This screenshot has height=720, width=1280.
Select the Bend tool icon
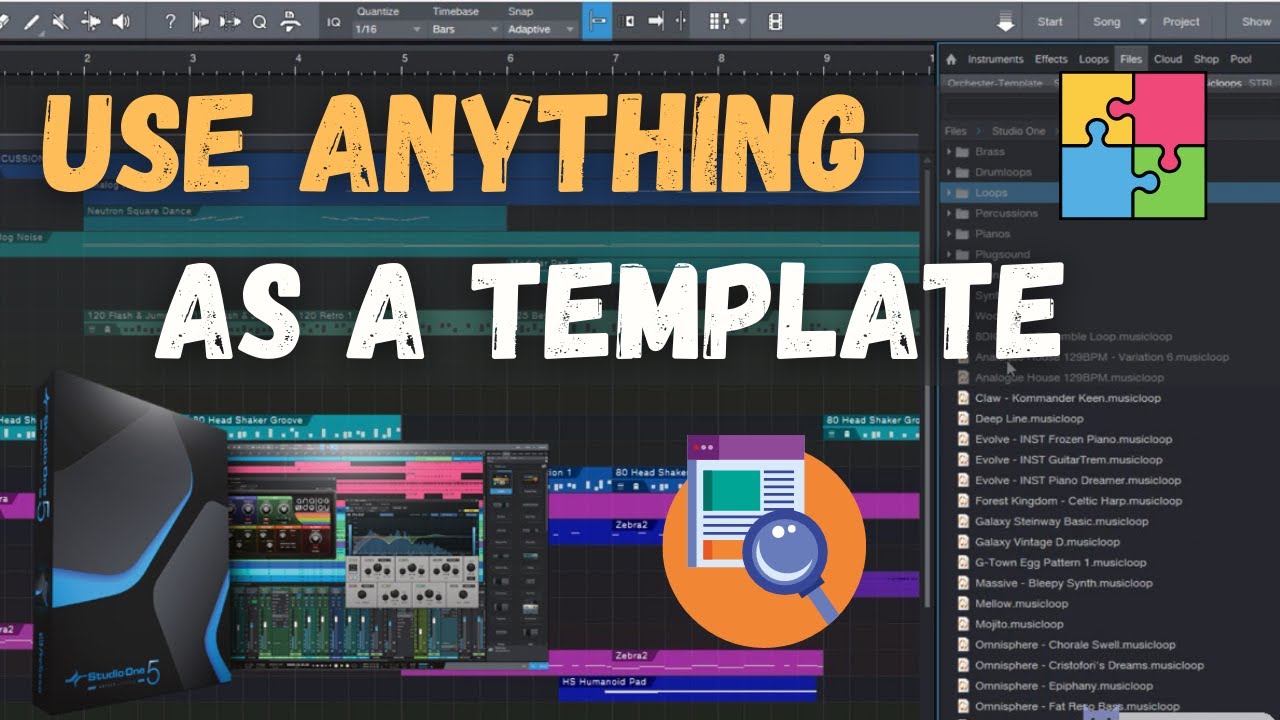point(91,21)
